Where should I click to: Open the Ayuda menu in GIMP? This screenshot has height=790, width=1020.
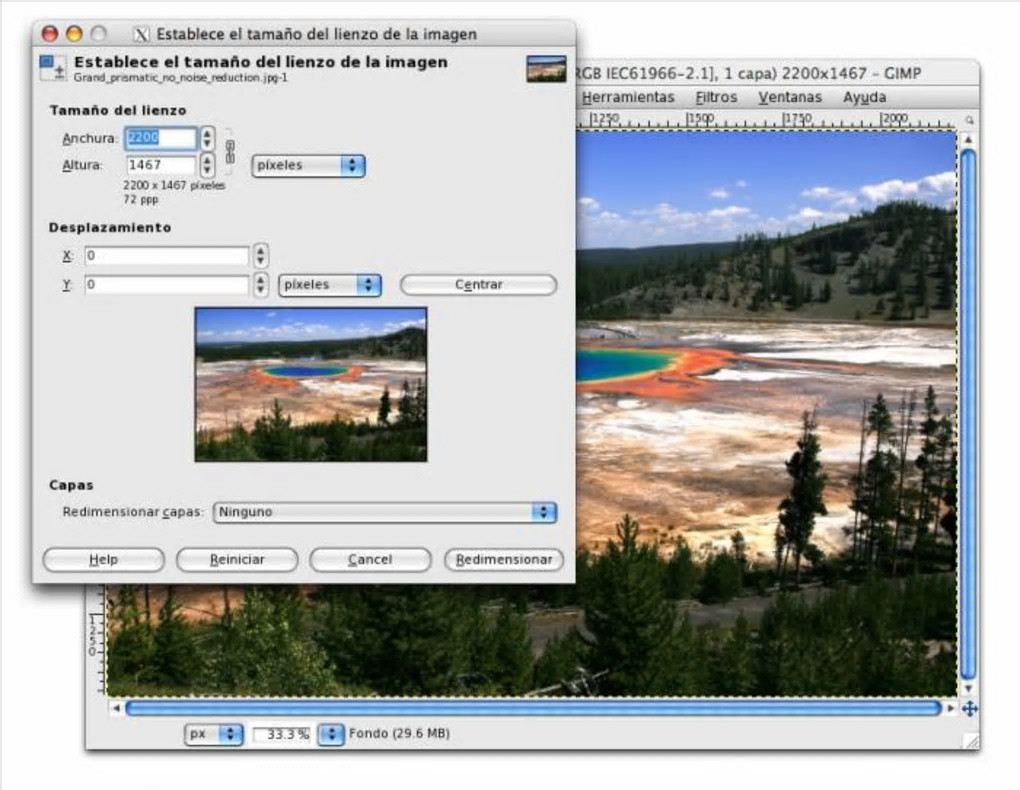pyautogui.click(x=865, y=97)
